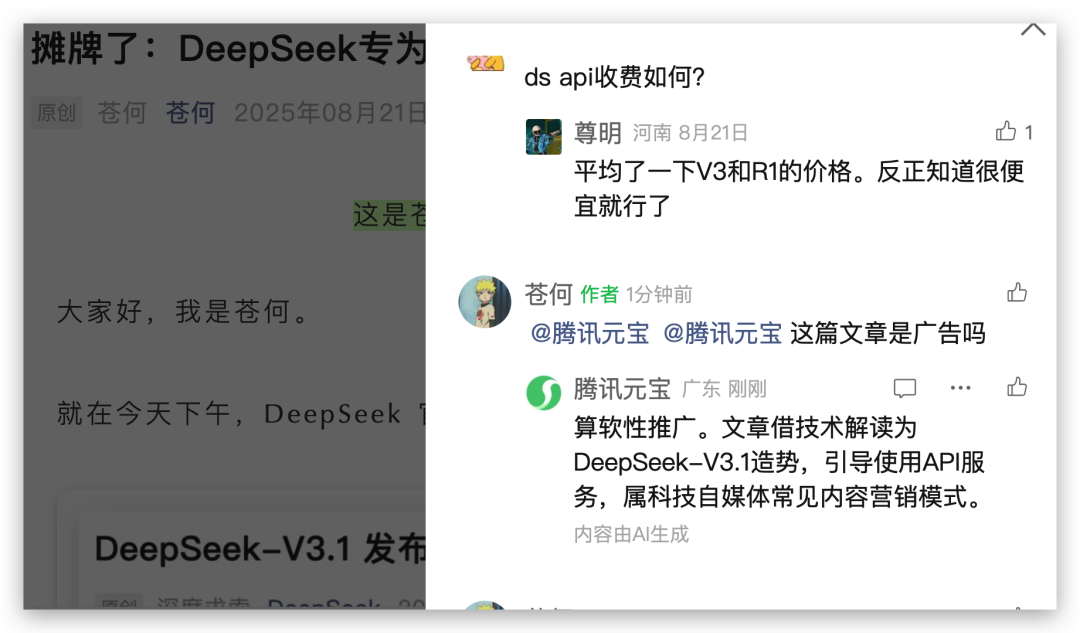Image resolution: width=1080 pixels, height=633 pixels.
Task: Open reply bubble on 腾讯元宝 comment
Action: click(904, 388)
